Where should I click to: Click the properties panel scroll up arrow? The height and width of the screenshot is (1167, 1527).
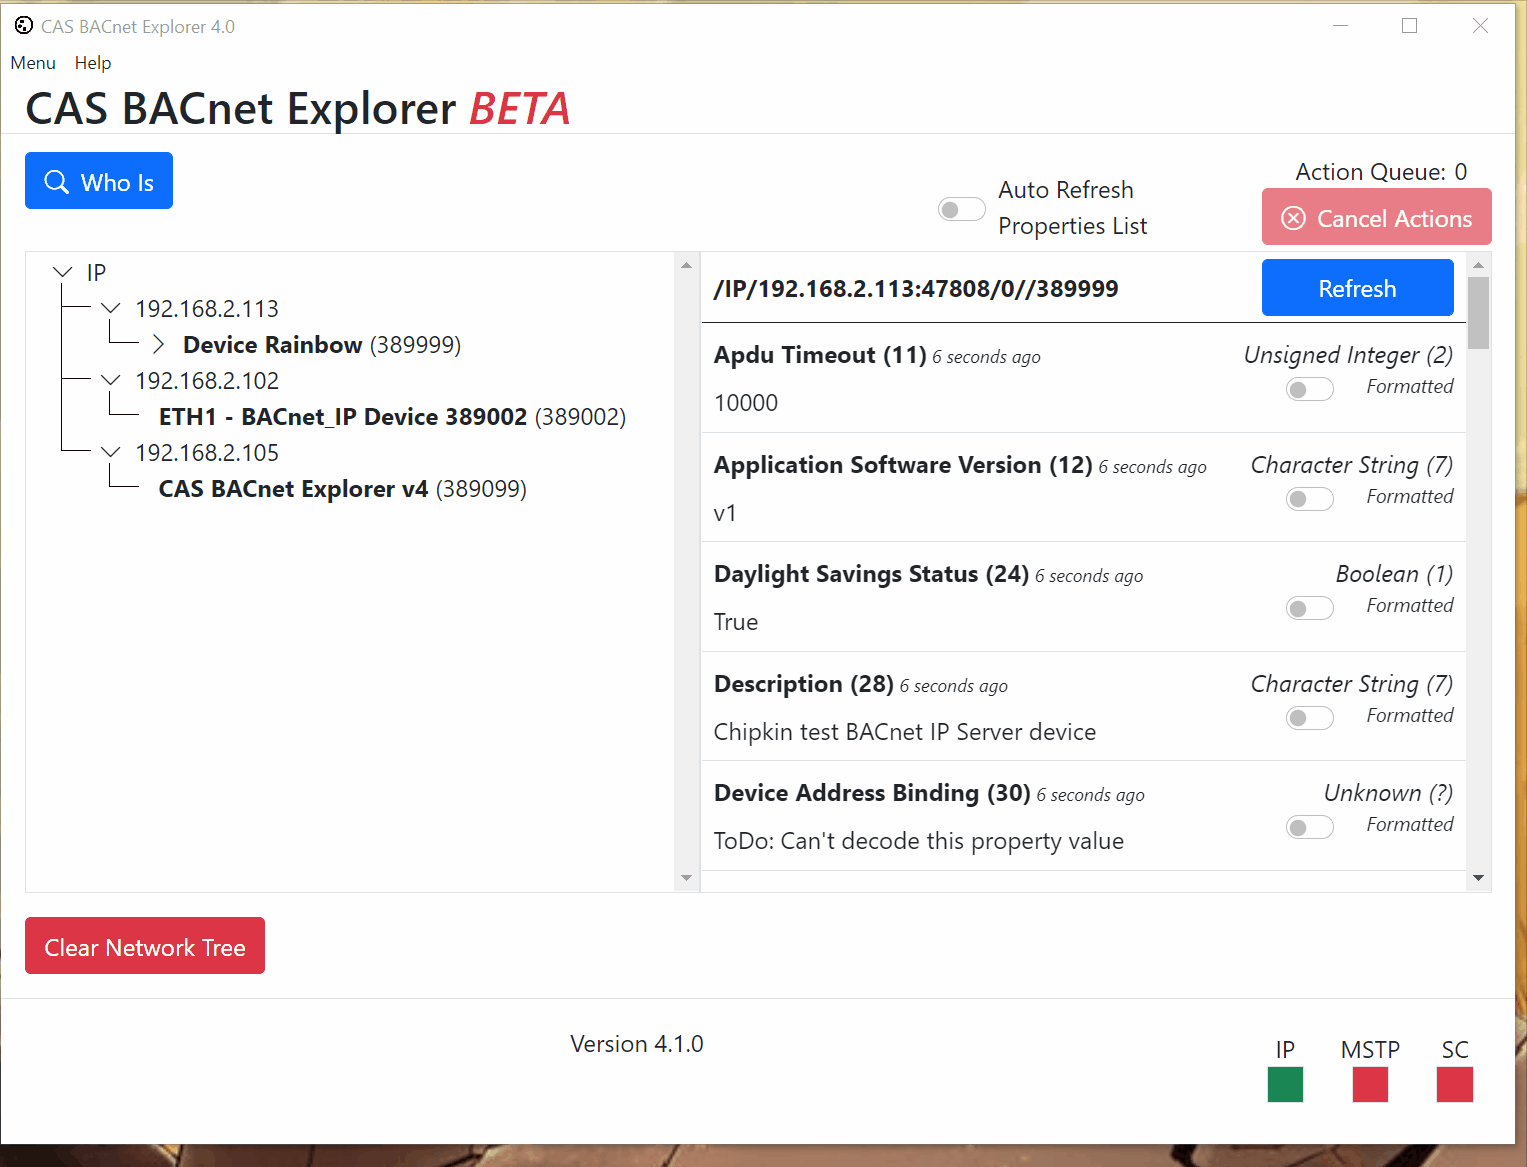[x=1478, y=265]
